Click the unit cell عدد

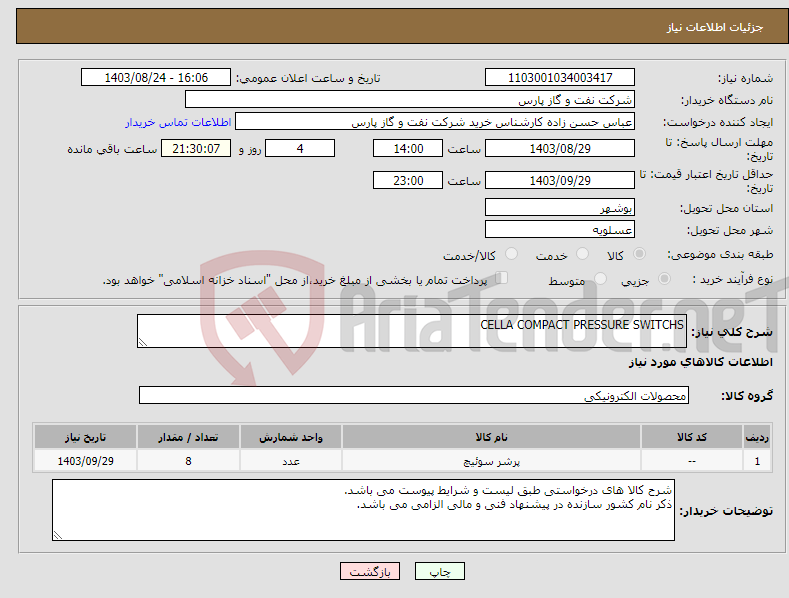tap(290, 461)
